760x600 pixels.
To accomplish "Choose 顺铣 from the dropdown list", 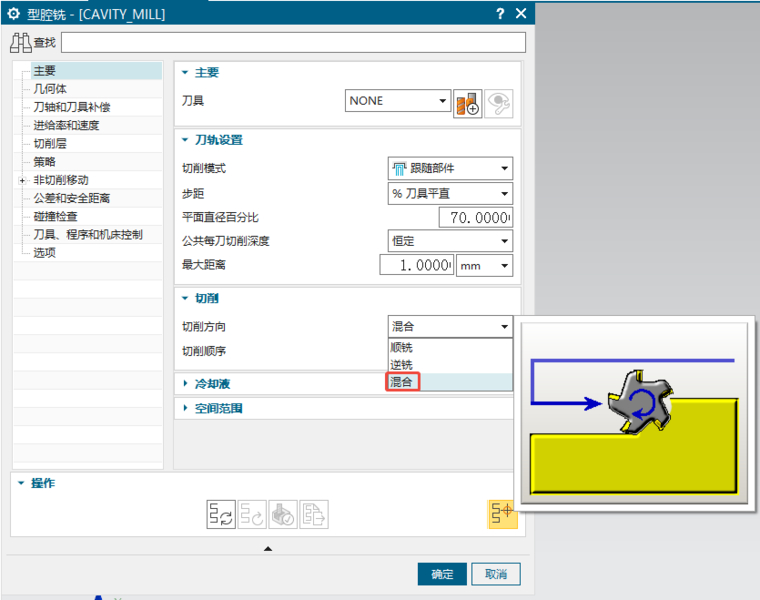I will [x=450, y=347].
